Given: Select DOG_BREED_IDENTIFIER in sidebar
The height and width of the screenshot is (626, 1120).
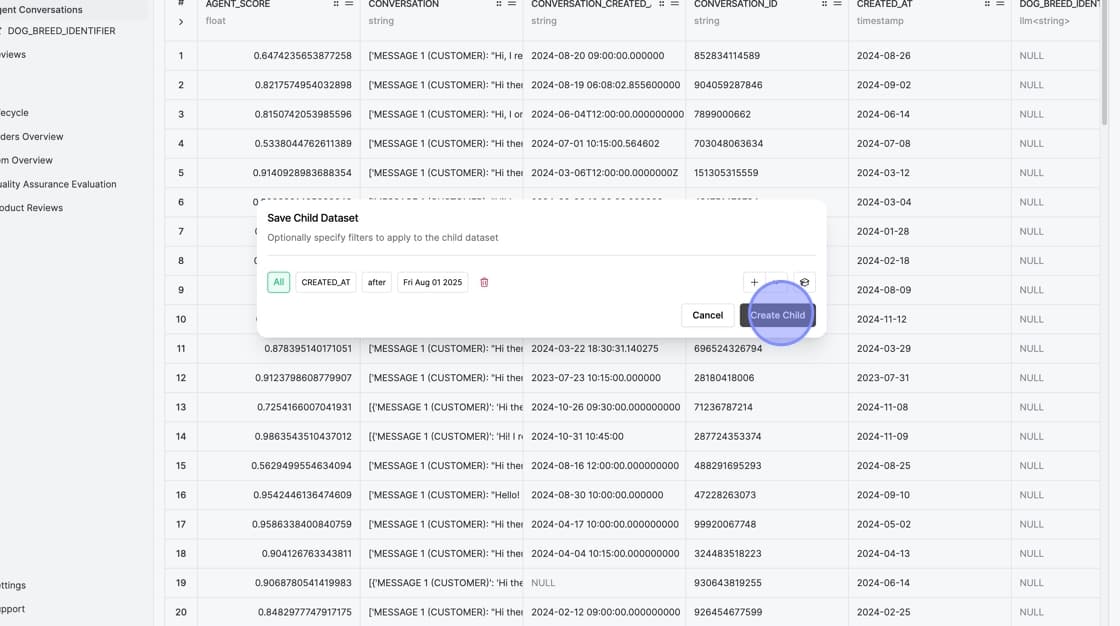Looking at the screenshot, I should [61, 31].
